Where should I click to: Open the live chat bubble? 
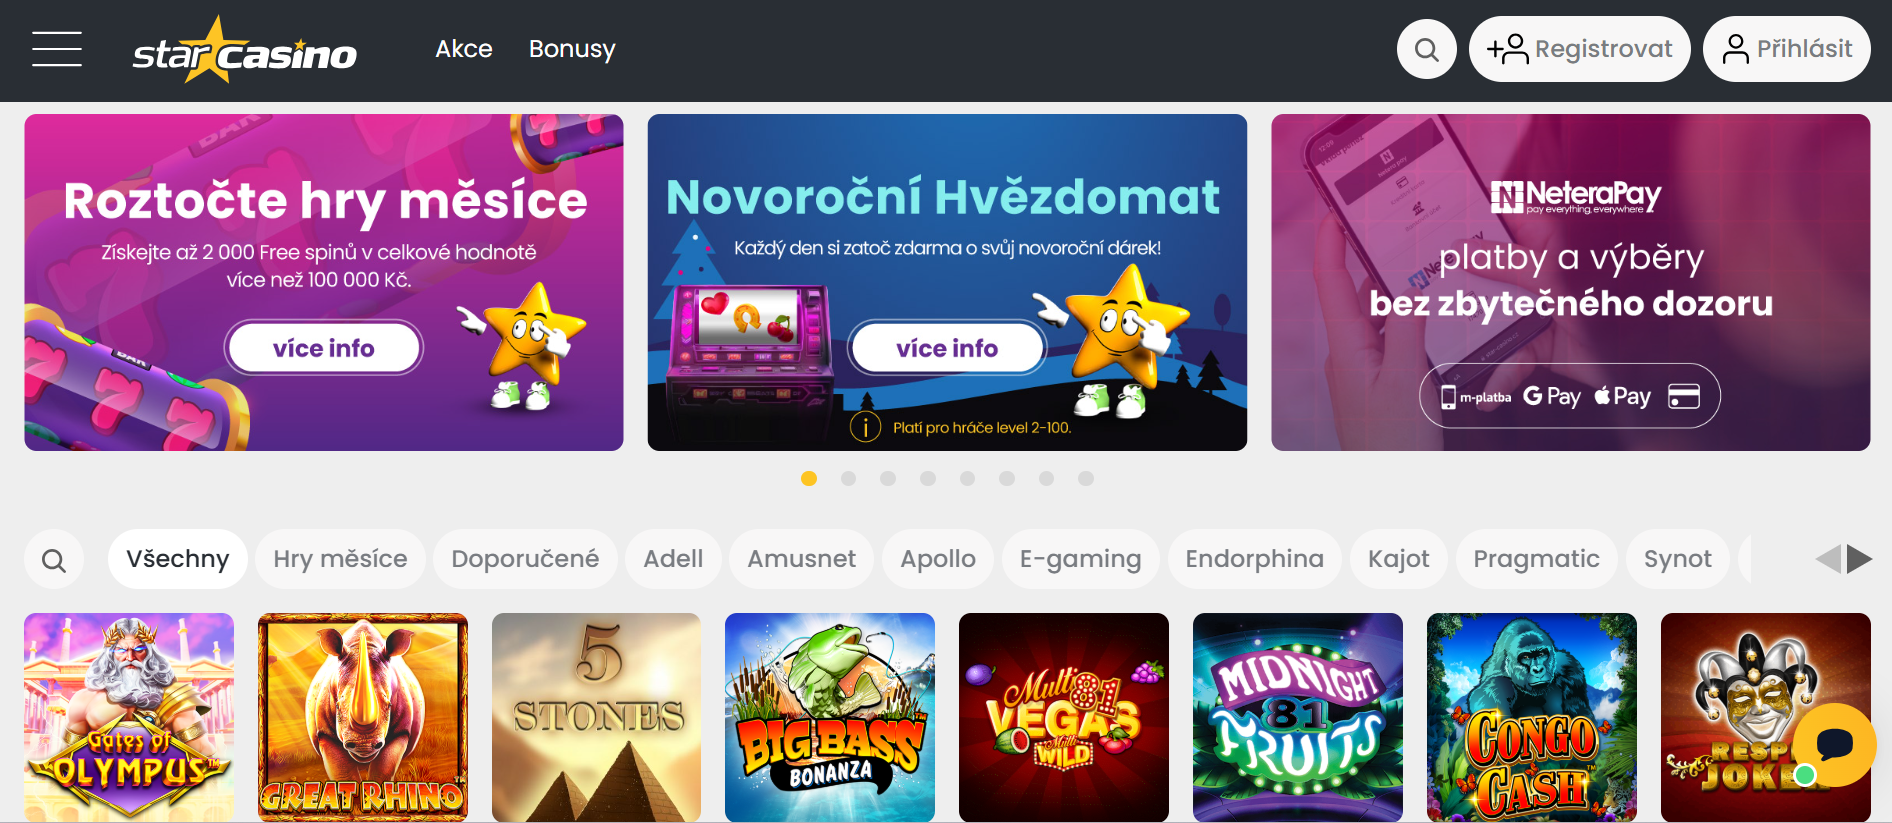click(1835, 745)
